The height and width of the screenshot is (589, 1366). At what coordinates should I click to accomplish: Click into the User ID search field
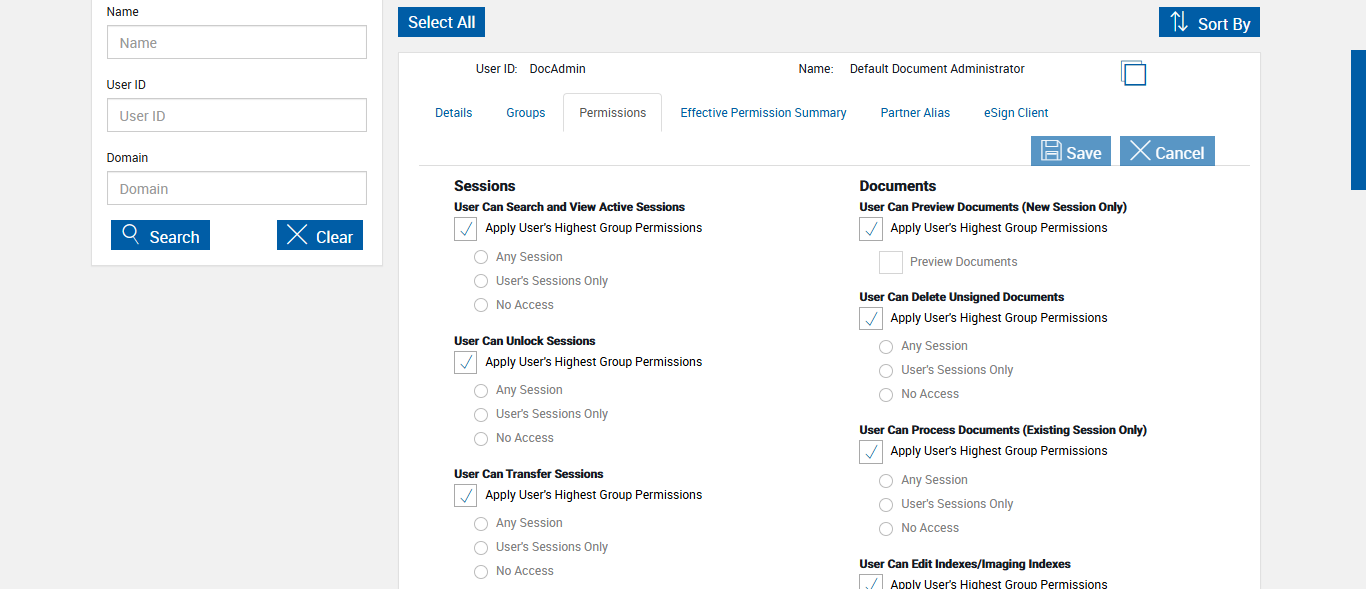tap(237, 116)
